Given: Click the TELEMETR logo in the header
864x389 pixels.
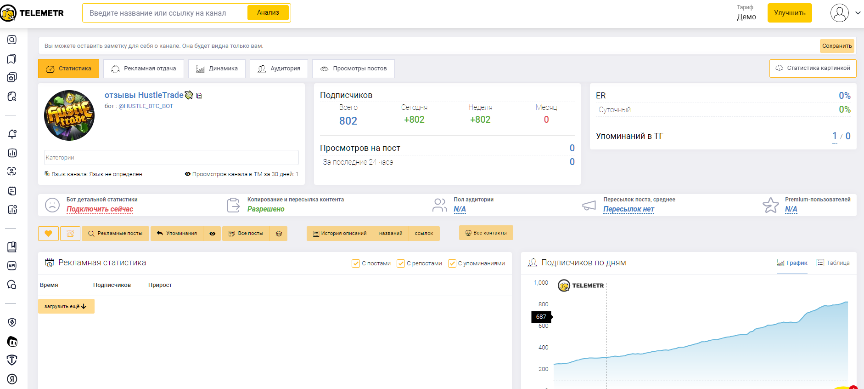Looking at the screenshot, I should 32,13.
